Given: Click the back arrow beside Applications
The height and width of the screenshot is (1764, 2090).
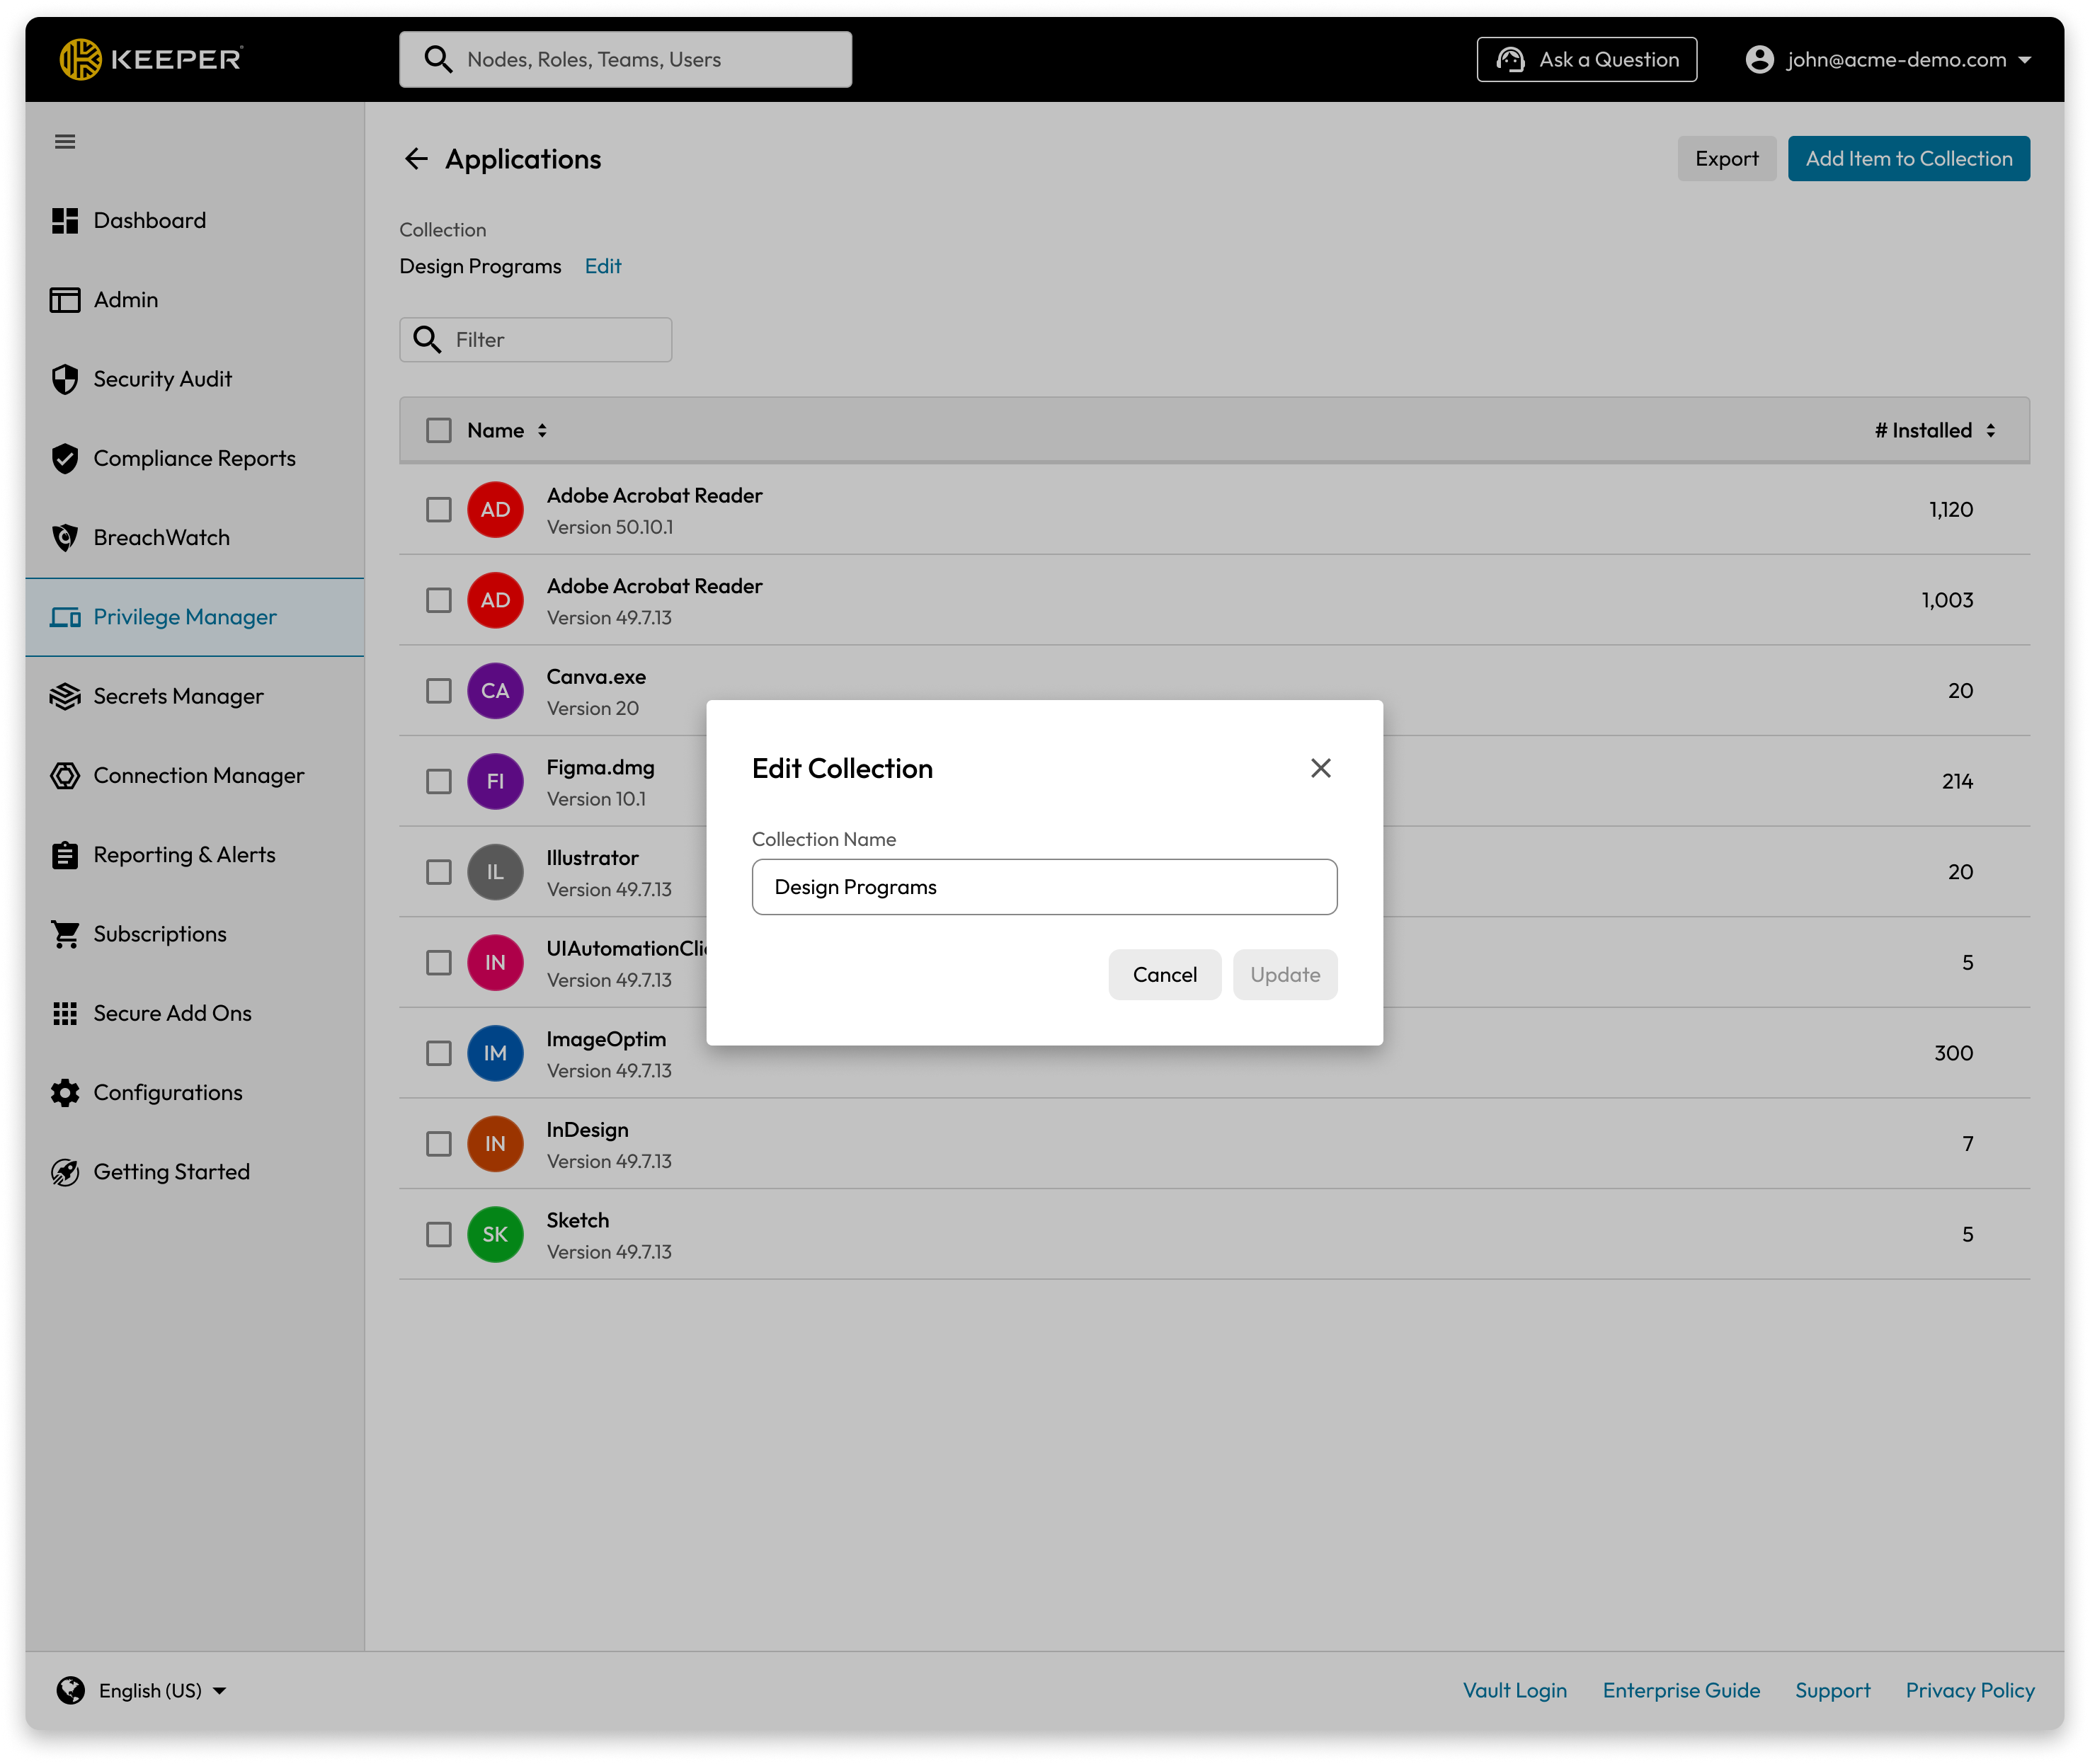Looking at the screenshot, I should pos(416,159).
